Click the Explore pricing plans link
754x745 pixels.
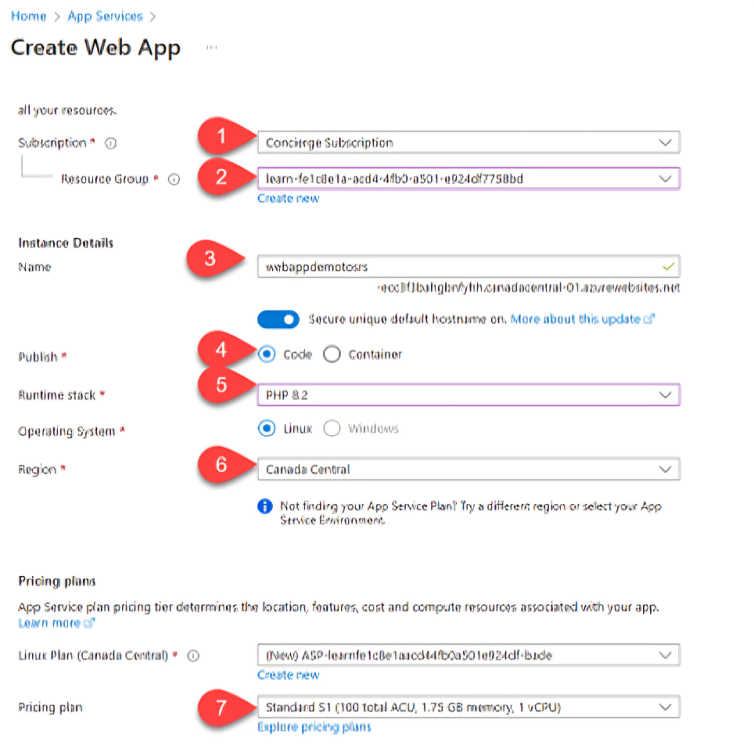(x=314, y=727)
